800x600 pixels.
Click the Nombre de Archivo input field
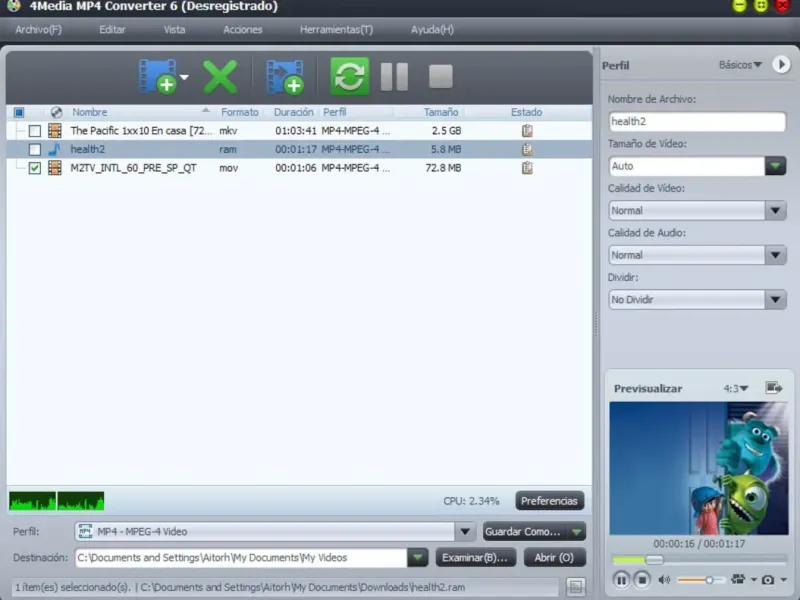[697, 121]
